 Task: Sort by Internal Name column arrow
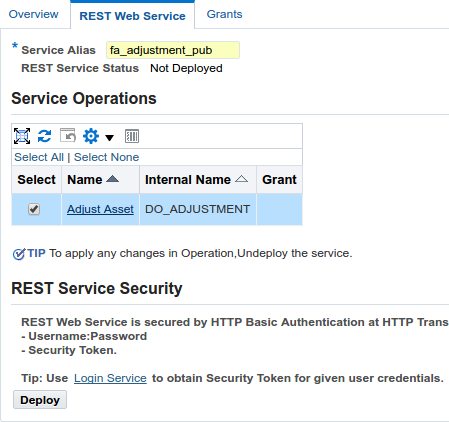point(241,179)
